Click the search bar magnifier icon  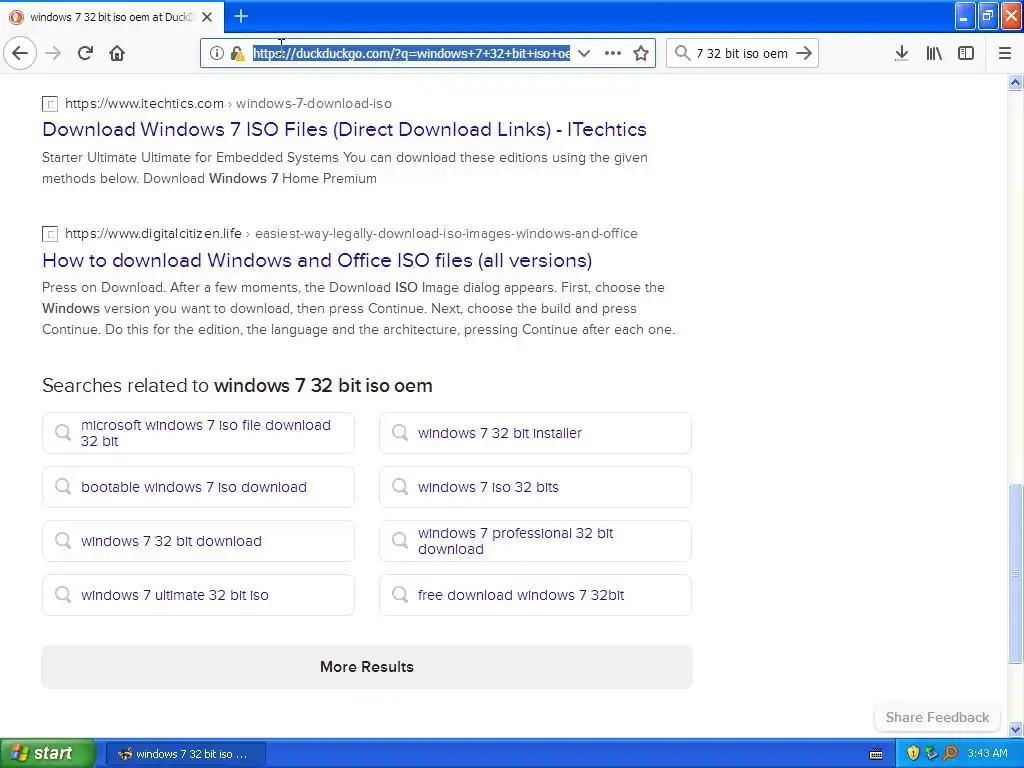click(682, 53)
